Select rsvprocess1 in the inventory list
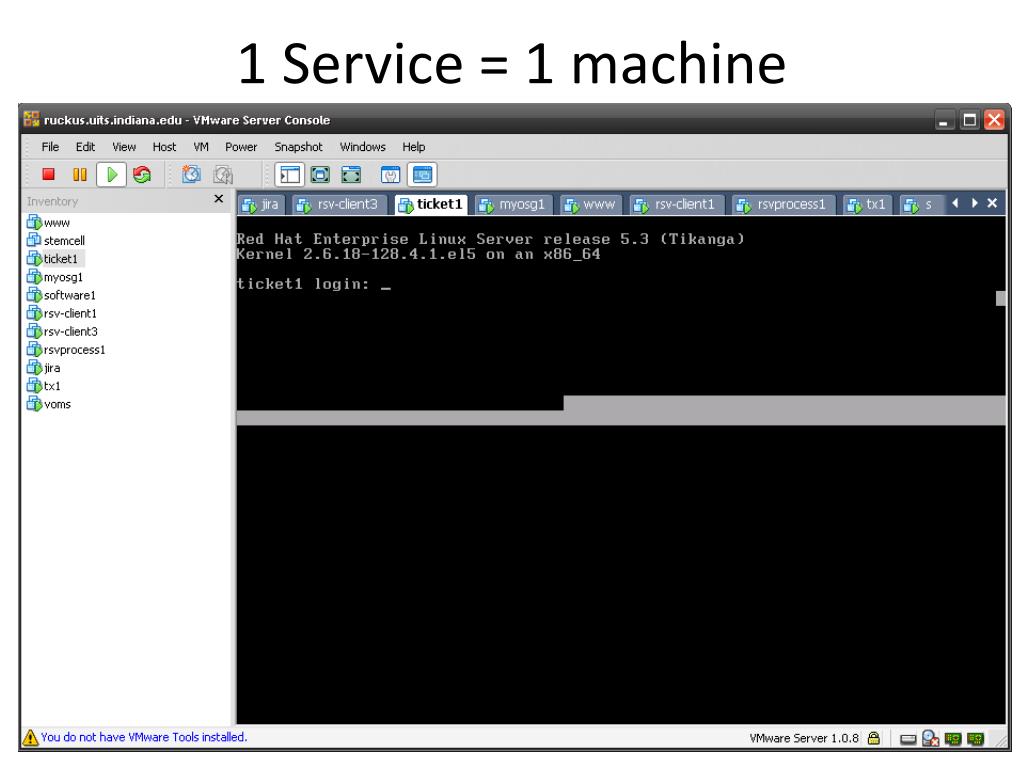 [x=67, y=350]
